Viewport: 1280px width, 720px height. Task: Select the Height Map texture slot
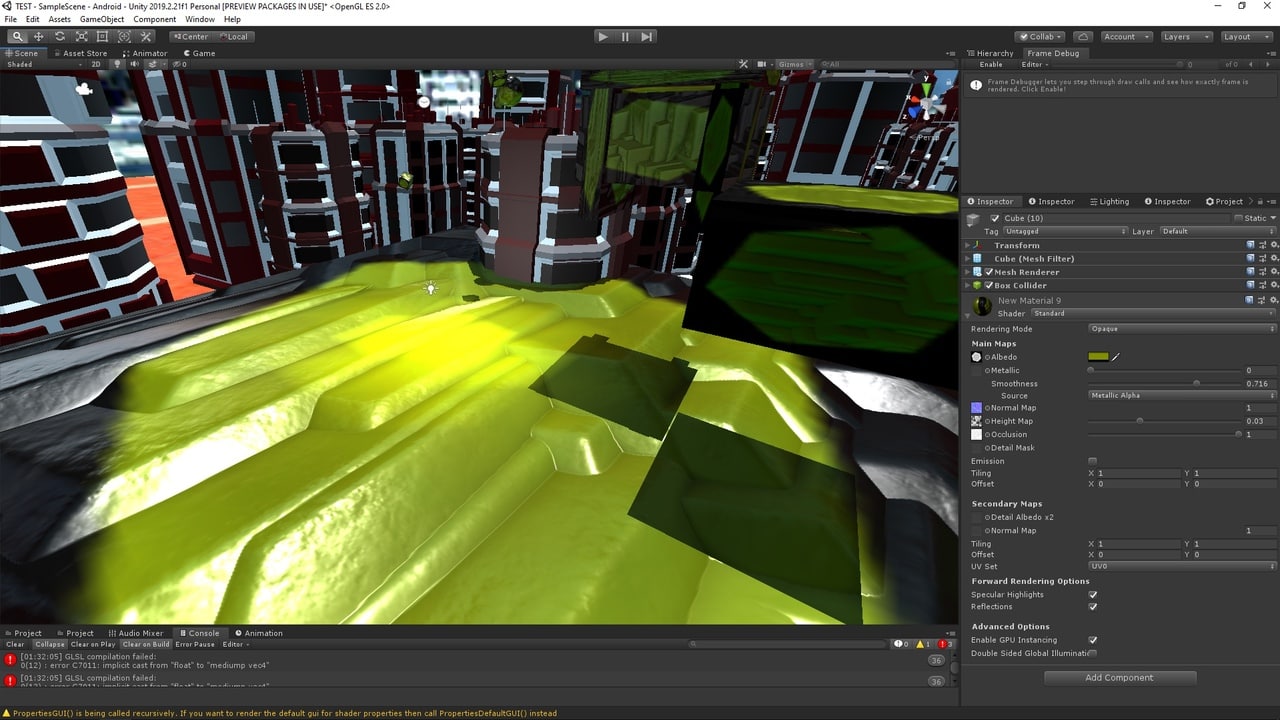coord(977,421)
